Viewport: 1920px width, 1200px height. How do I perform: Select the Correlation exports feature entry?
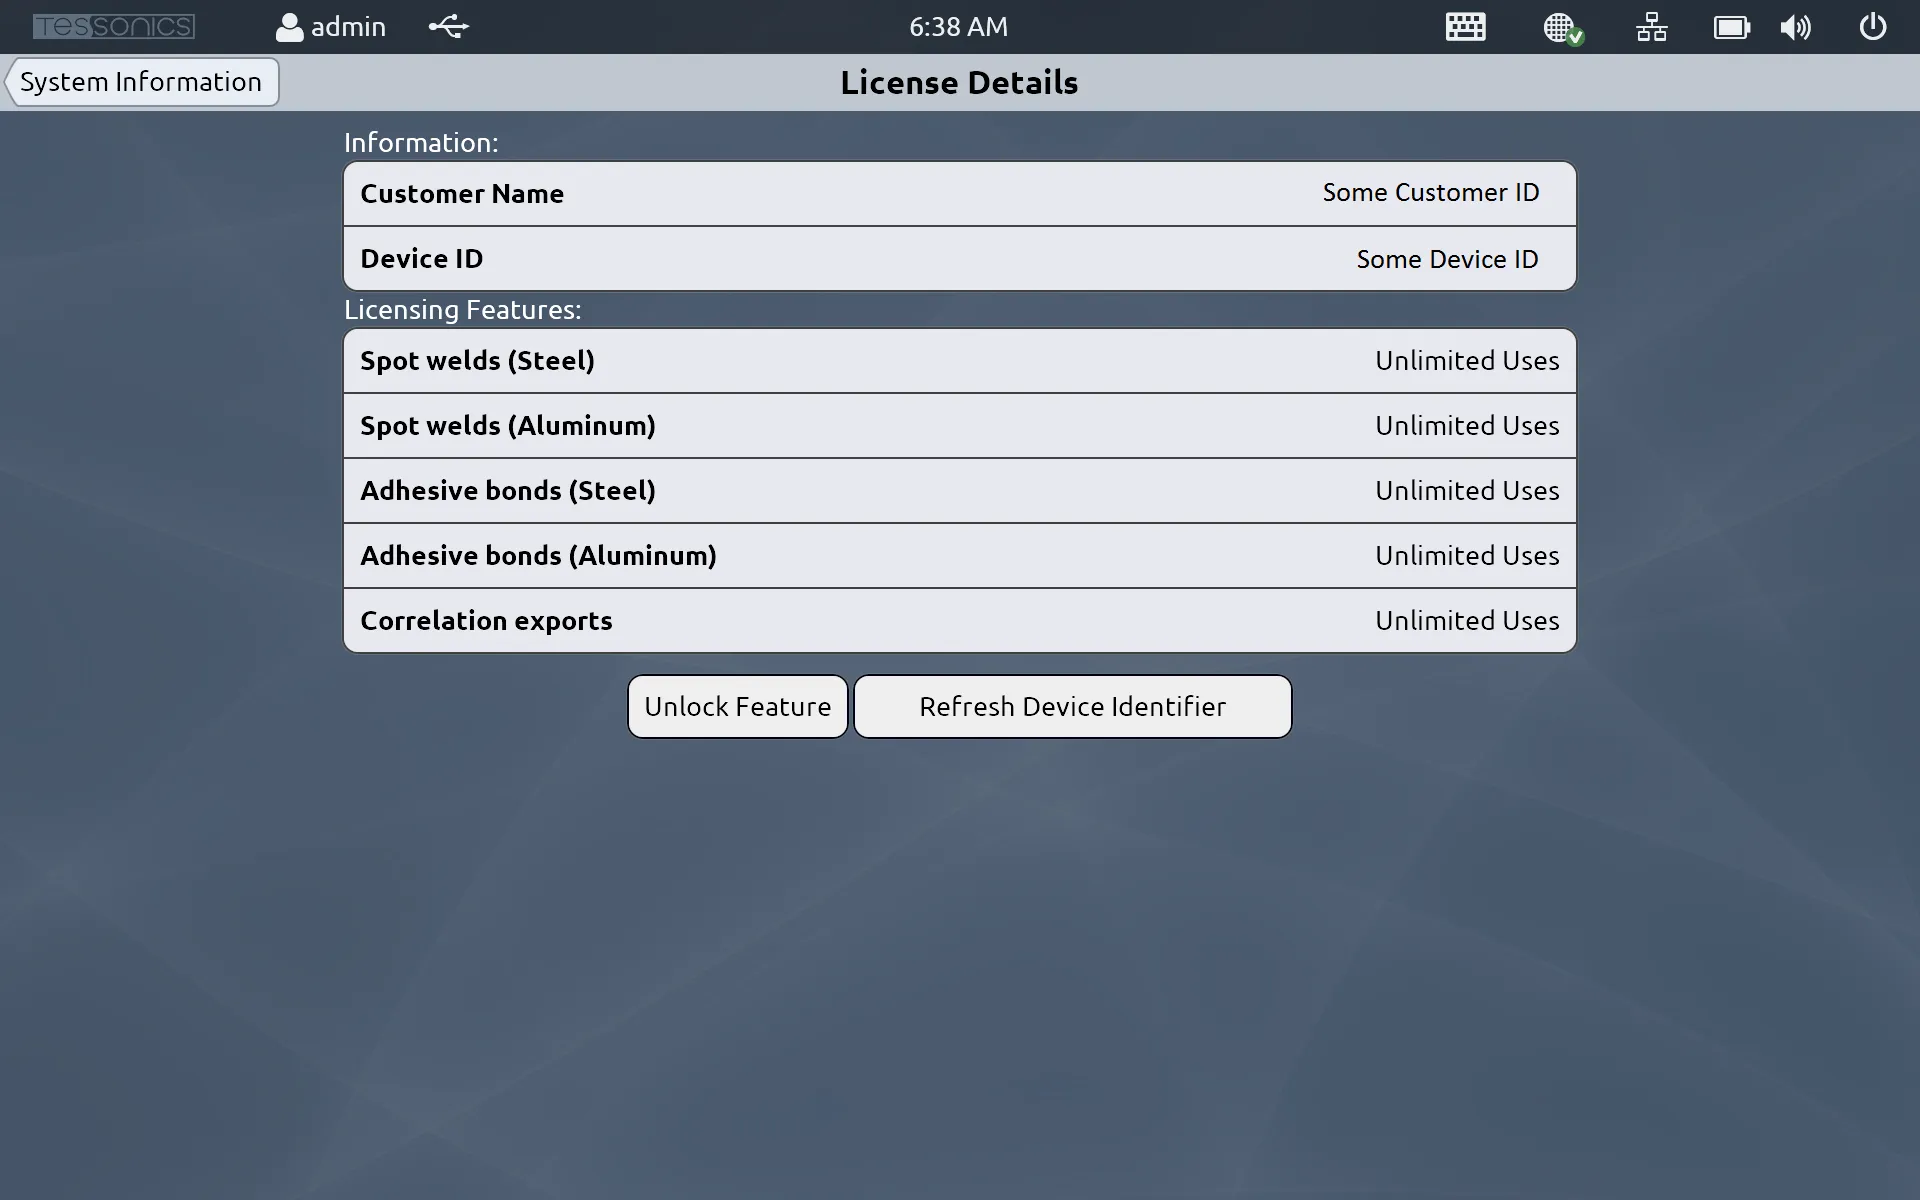(958, 620)
